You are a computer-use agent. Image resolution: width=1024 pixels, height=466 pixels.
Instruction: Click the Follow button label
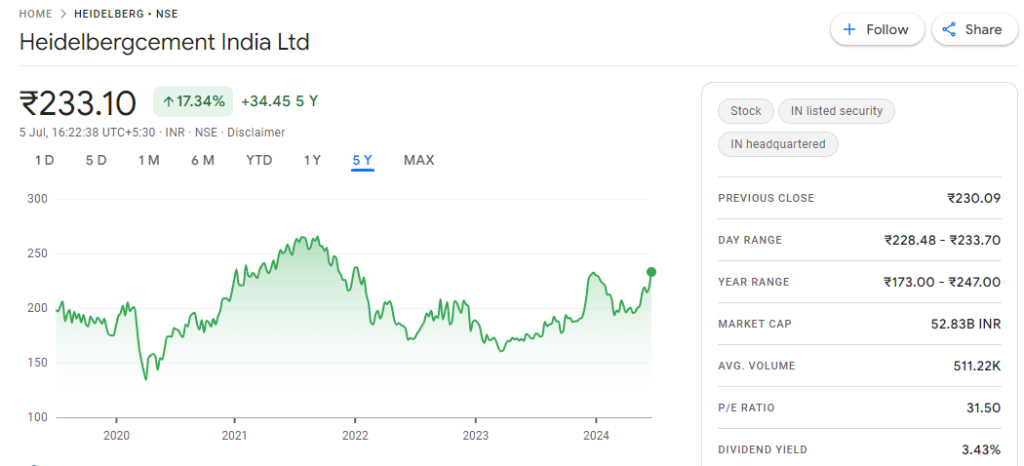[887, 30]
